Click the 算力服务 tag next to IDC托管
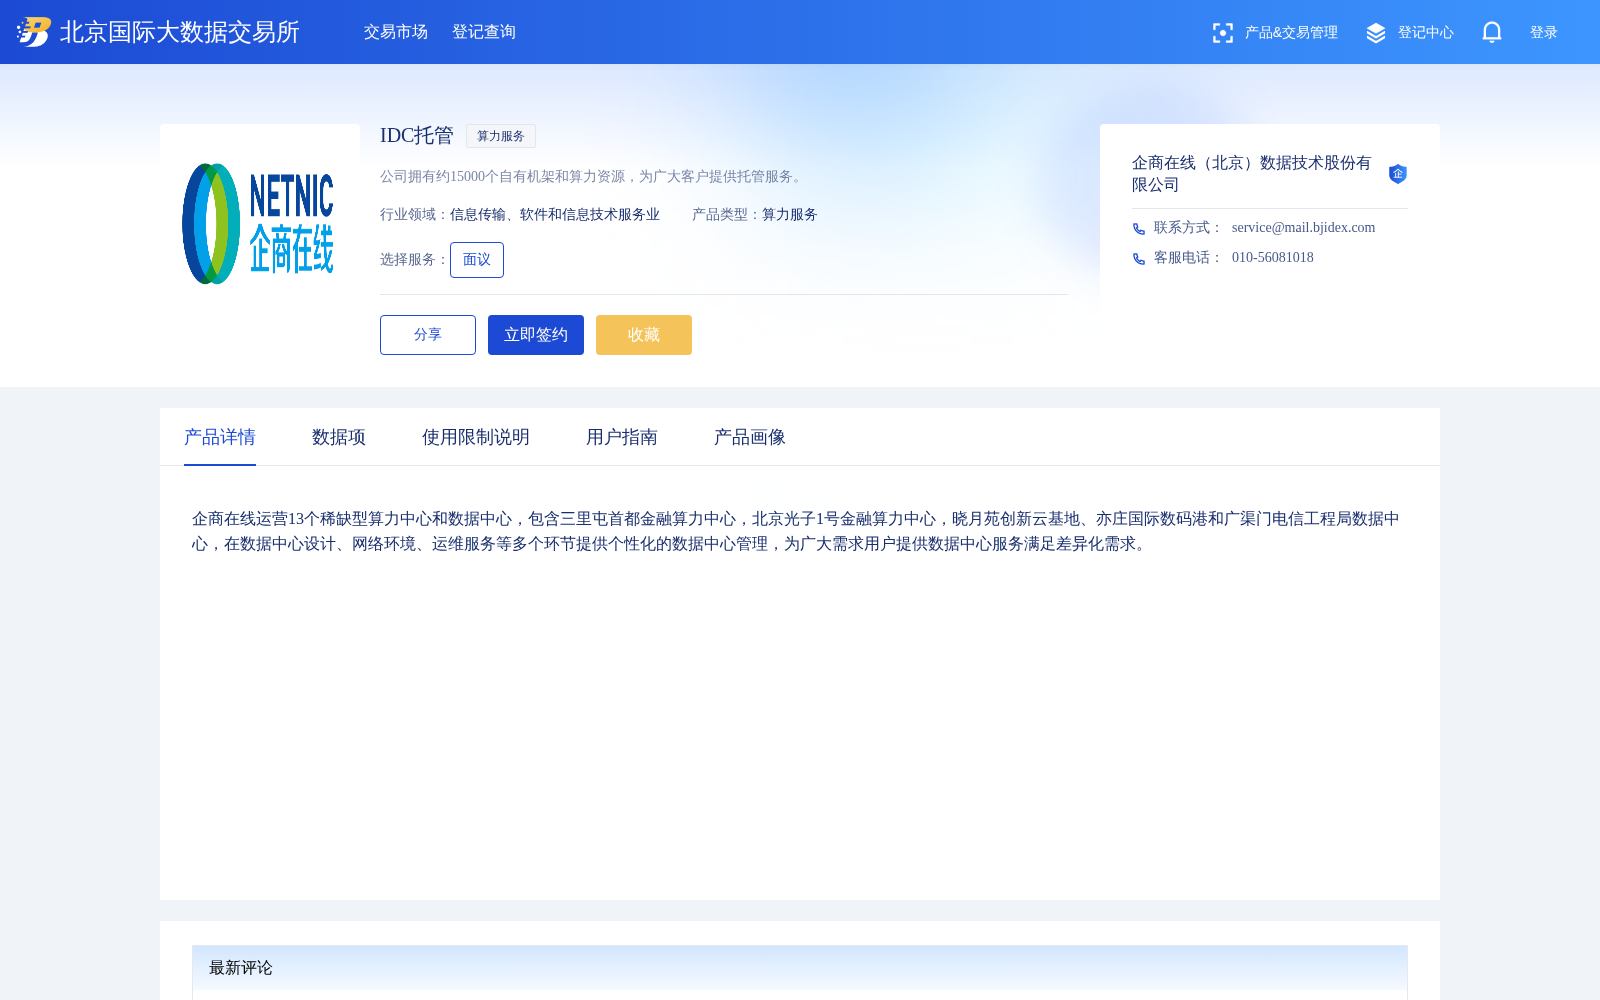The width and height of the screenshot is (1600, 1000). tap(501, 136)
